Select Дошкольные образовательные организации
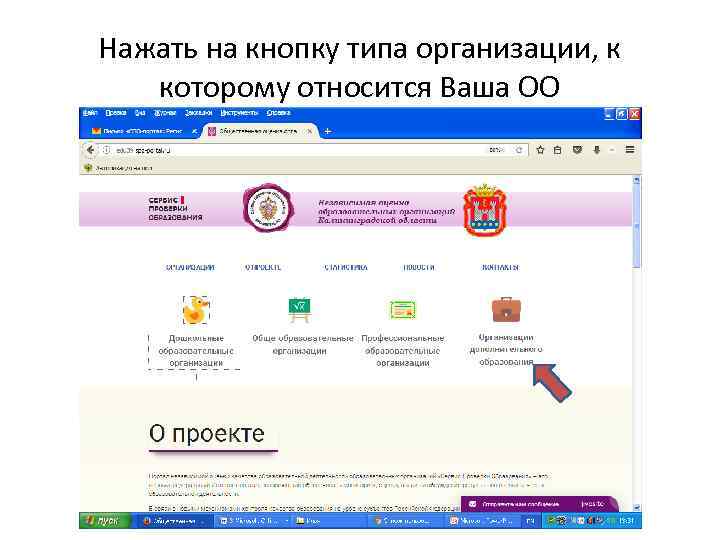The image size is (720, 540). pyautogui.click(x=196, y=350)
